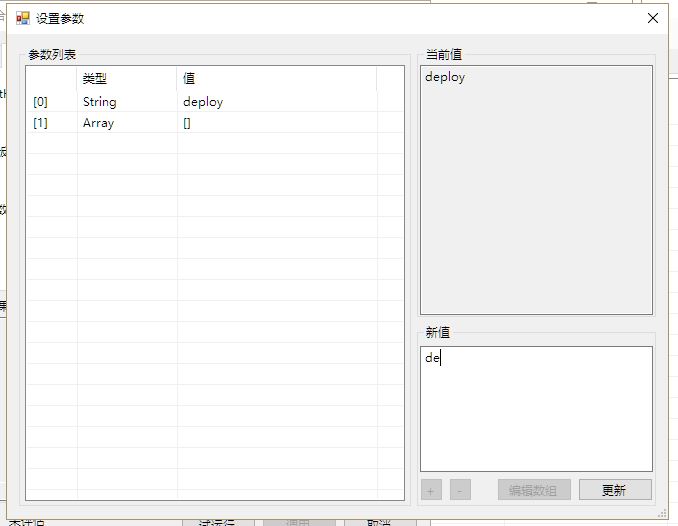The height and width of the screenshot is (526, 678).
Task: Select the [] value cell
Action: click(x=276, y=123)
